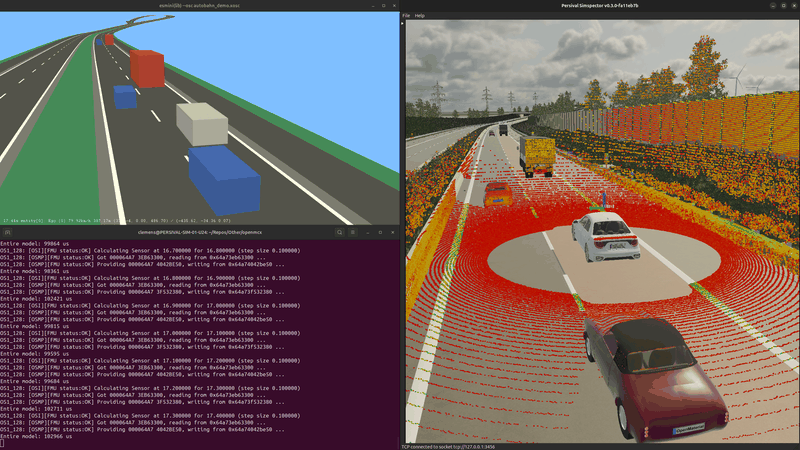The image size is (800, 450).
Task: Minimize the terminal window
Action: point(368,232)
